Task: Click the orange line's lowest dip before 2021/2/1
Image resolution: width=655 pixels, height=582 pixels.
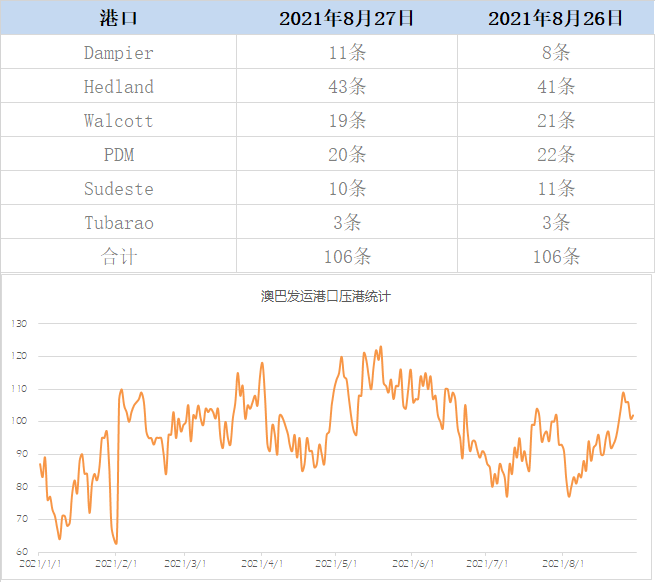Action: [116, 543]
